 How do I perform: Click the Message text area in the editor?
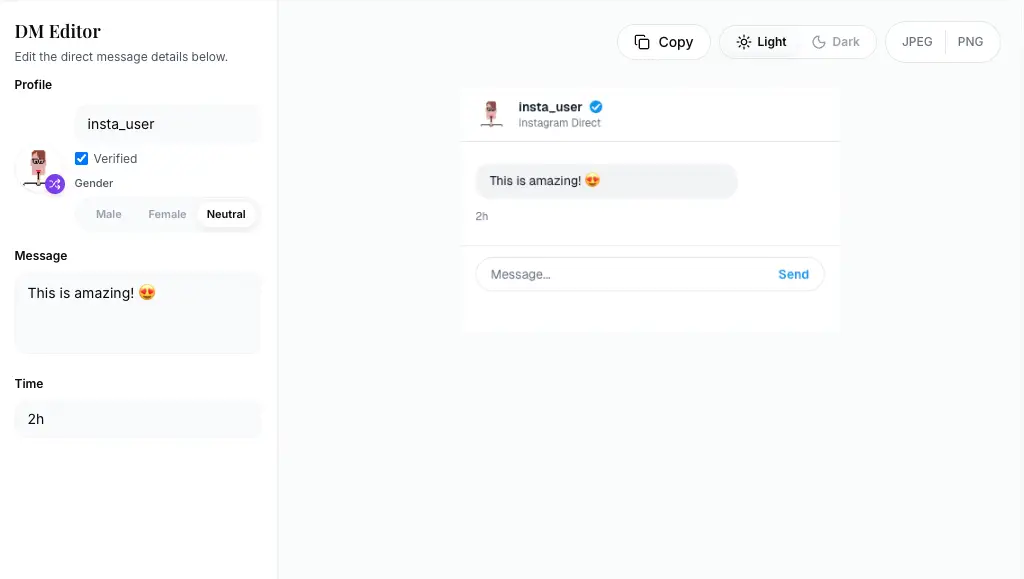(x=137, y=312)
